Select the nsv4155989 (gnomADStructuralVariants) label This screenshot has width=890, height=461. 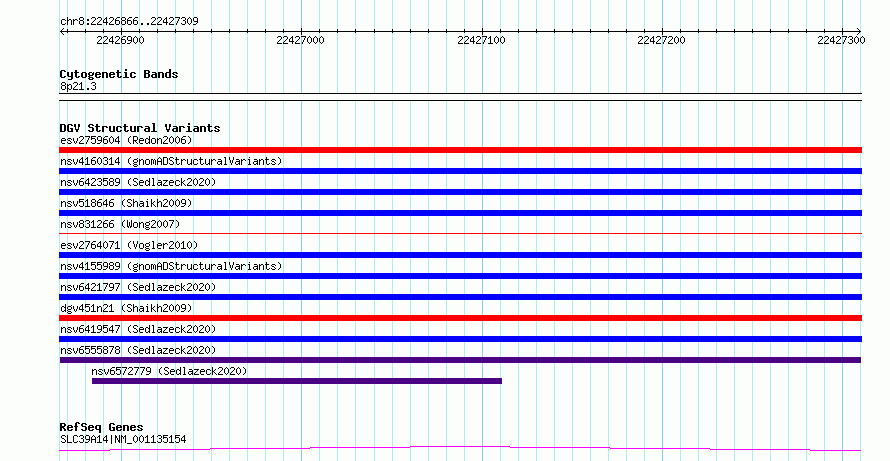[x=171, y=266]
